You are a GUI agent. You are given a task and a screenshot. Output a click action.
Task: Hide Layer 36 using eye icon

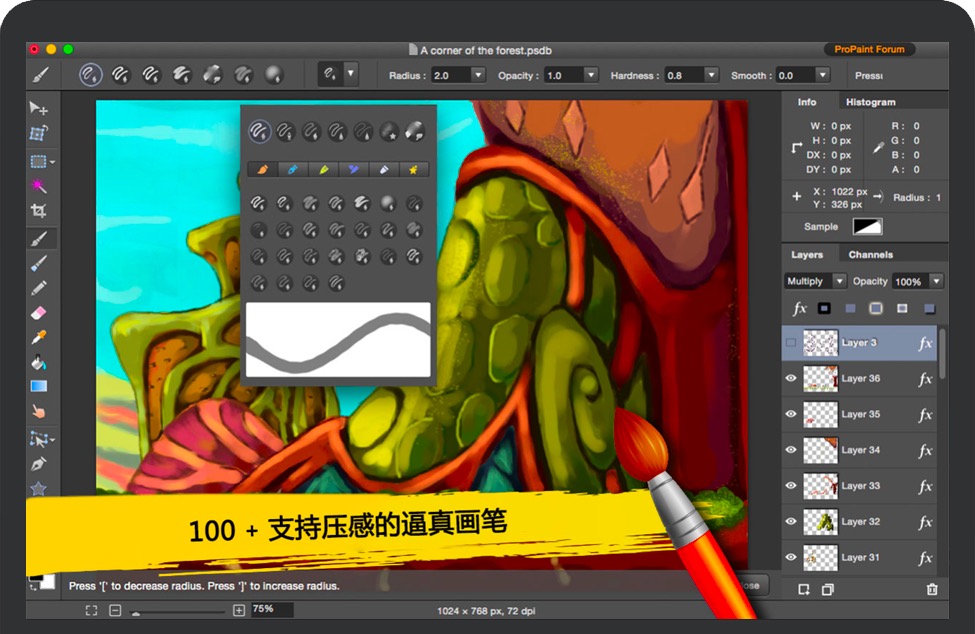coord(791,379)
